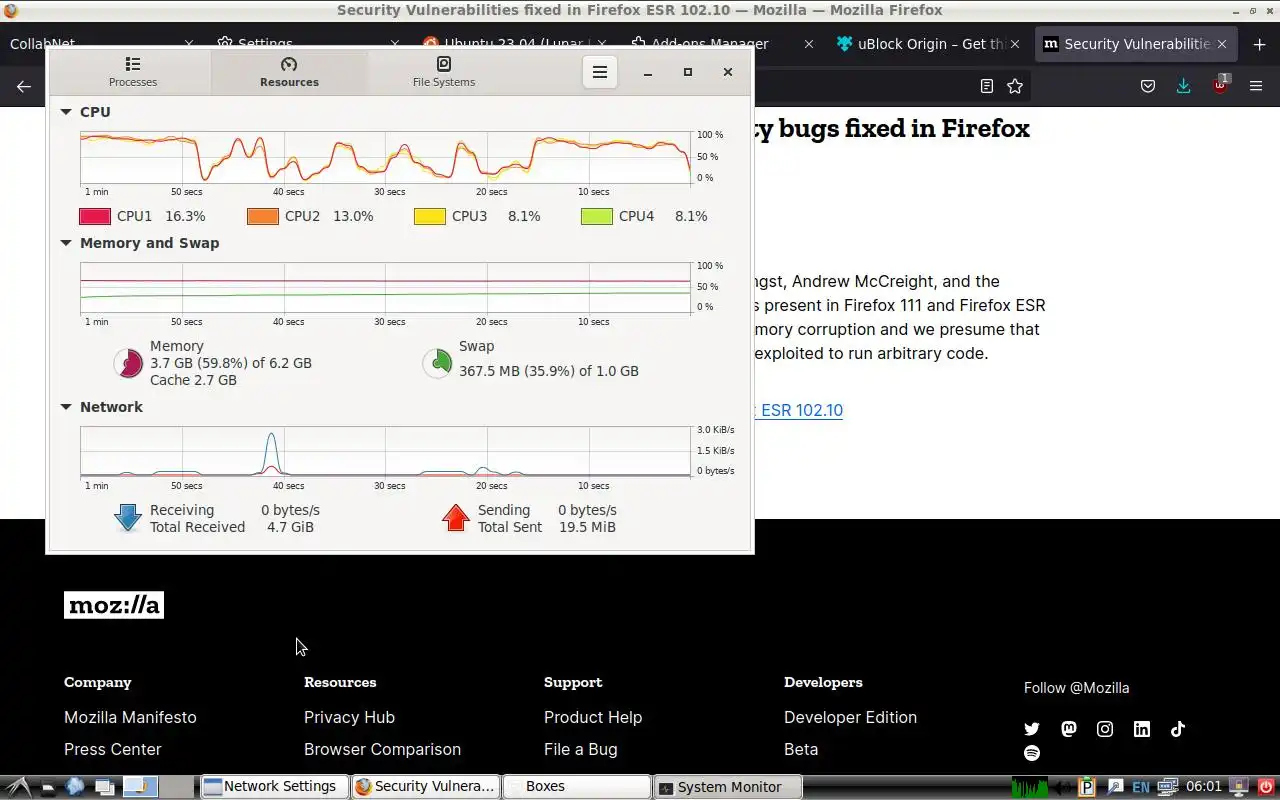Viewport: 1280px width, 800px height.
Task: Toggle Firefox reader view icon
Action: click(987, 86)
